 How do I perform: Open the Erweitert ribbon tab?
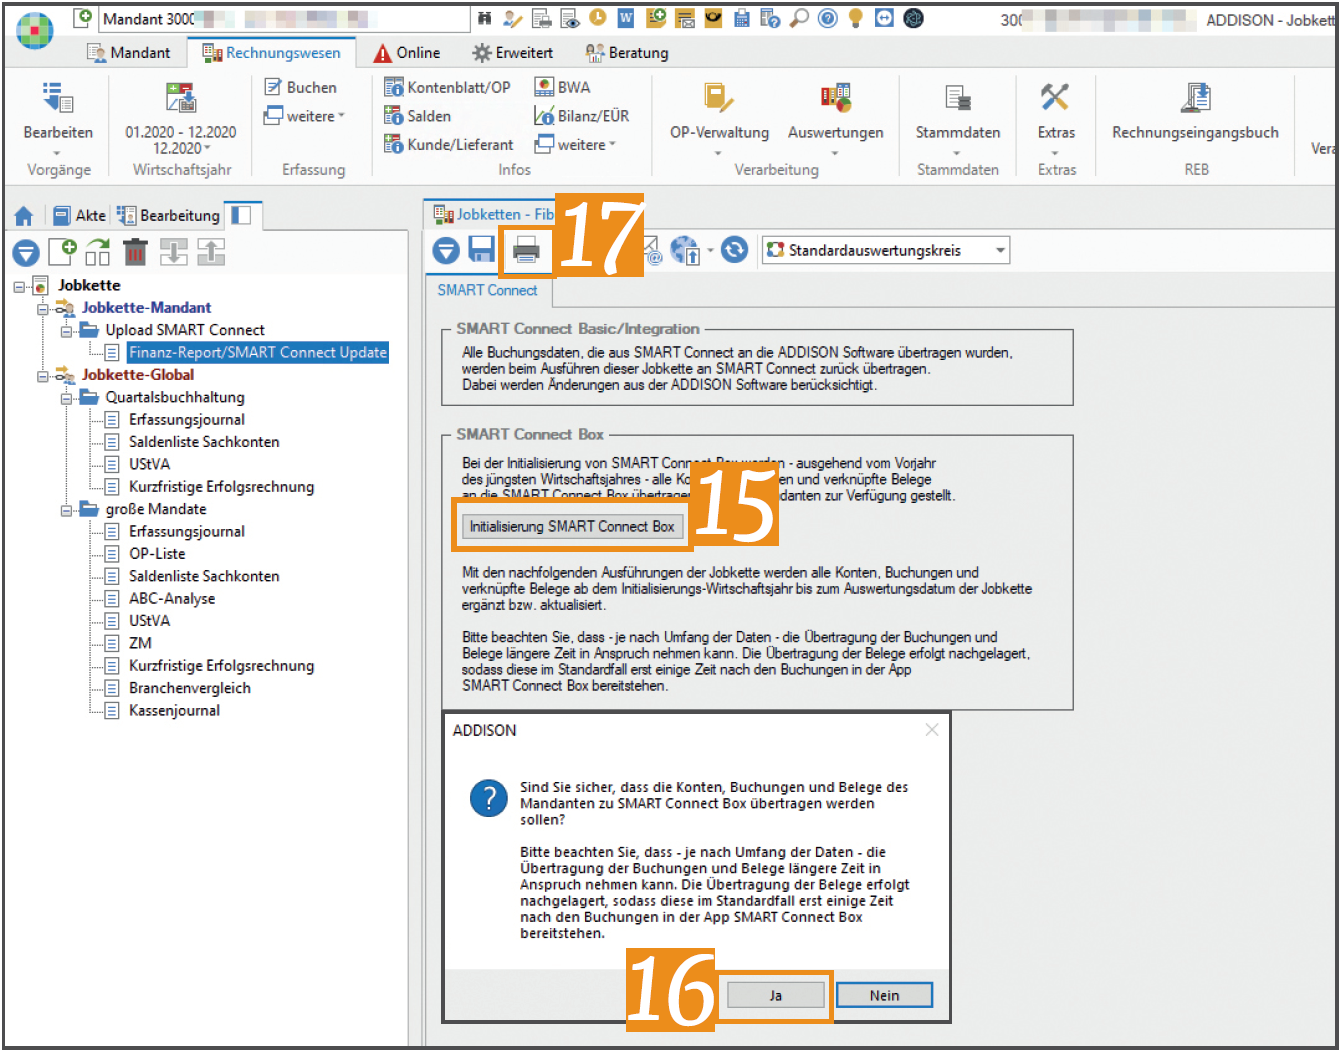point(513,53)
